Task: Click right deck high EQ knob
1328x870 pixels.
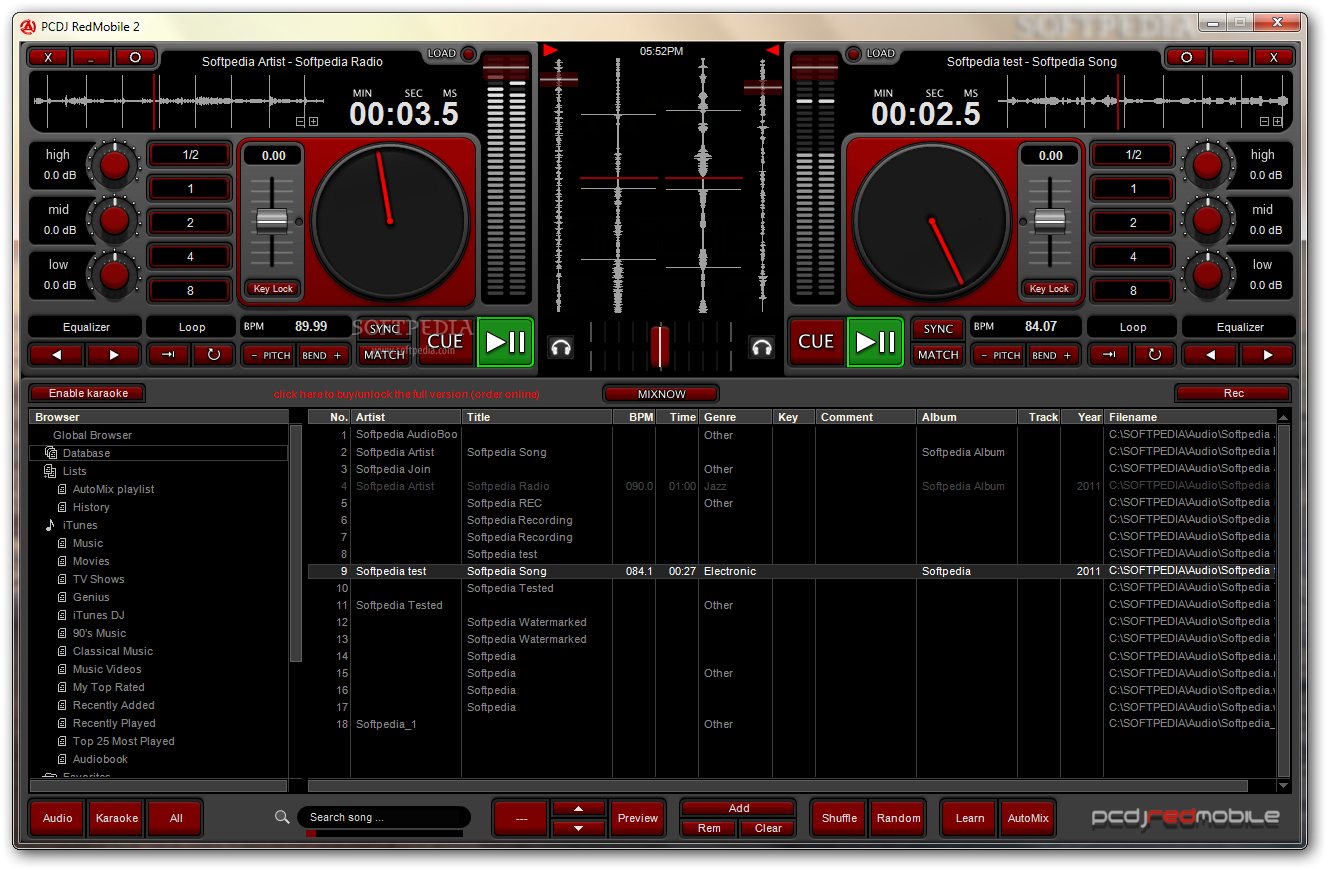Action: (x=1206, y=164)
